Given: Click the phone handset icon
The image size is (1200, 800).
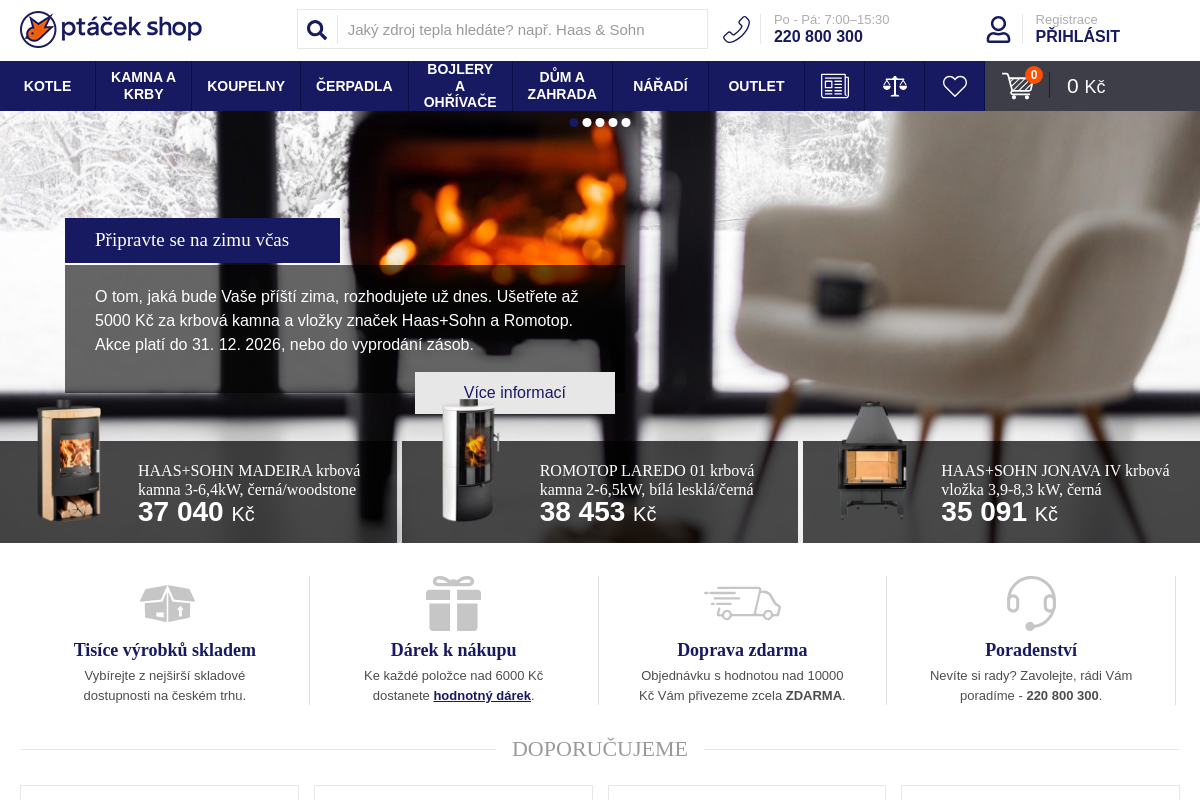Looking at the screenshot, I should [736, 29].
